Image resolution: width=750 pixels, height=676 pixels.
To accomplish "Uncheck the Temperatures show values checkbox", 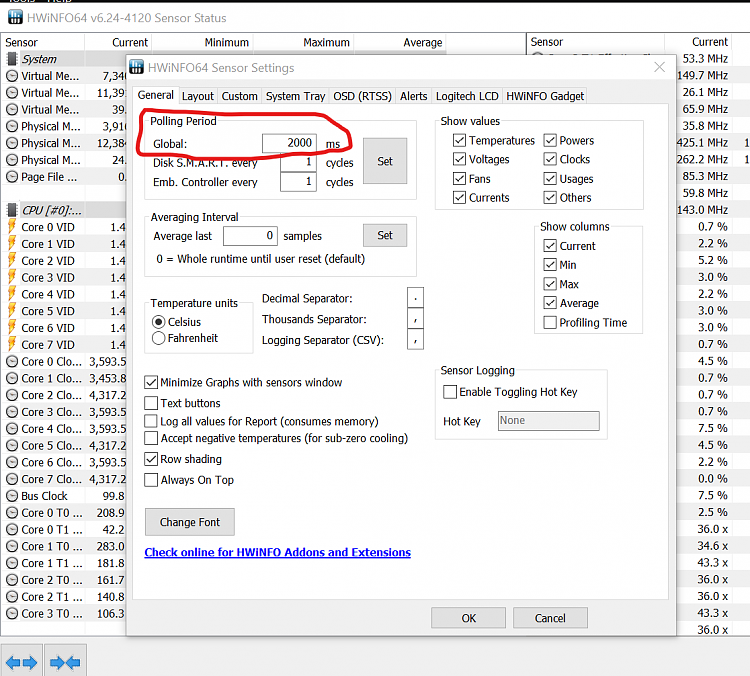I will click(x=459, y=140).
